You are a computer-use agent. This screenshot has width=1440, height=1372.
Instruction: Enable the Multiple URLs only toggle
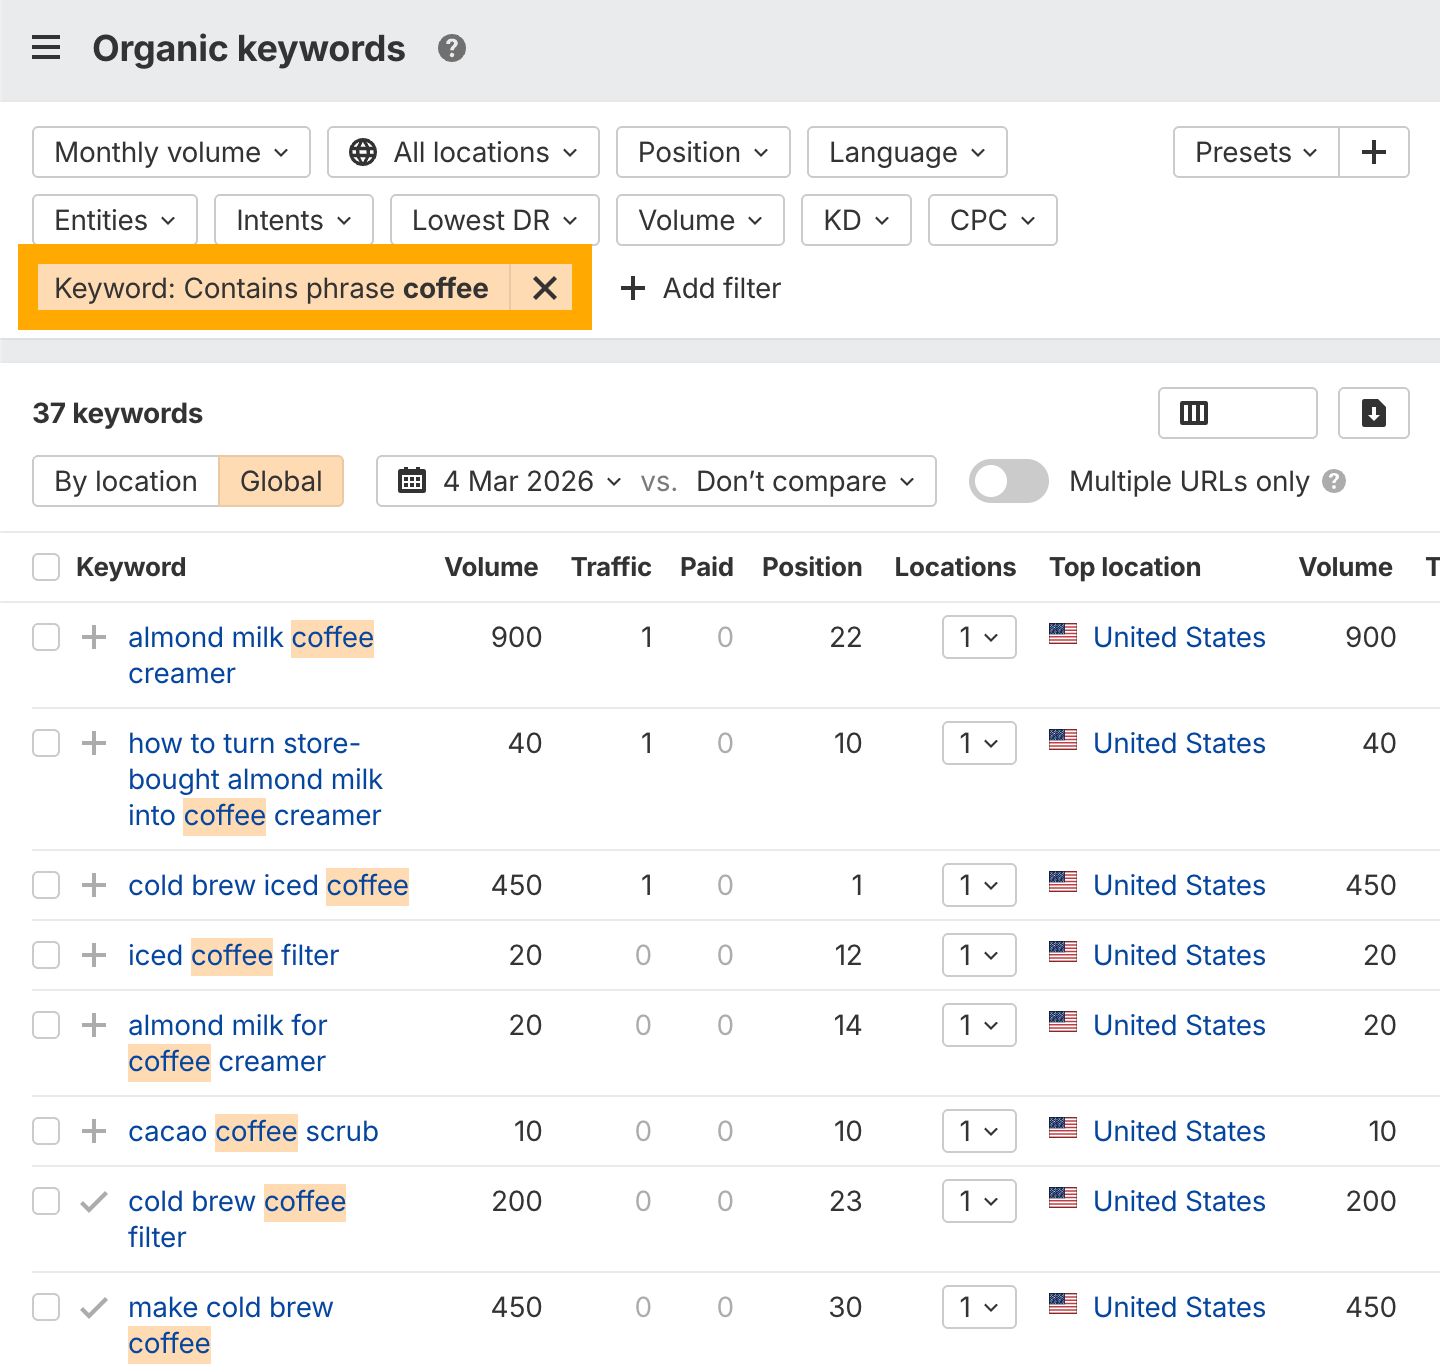[1008, 481]
